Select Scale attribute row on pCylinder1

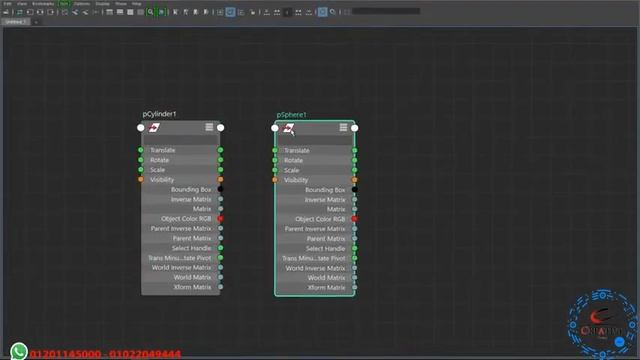pyautogui.click(x=180, y=169)
